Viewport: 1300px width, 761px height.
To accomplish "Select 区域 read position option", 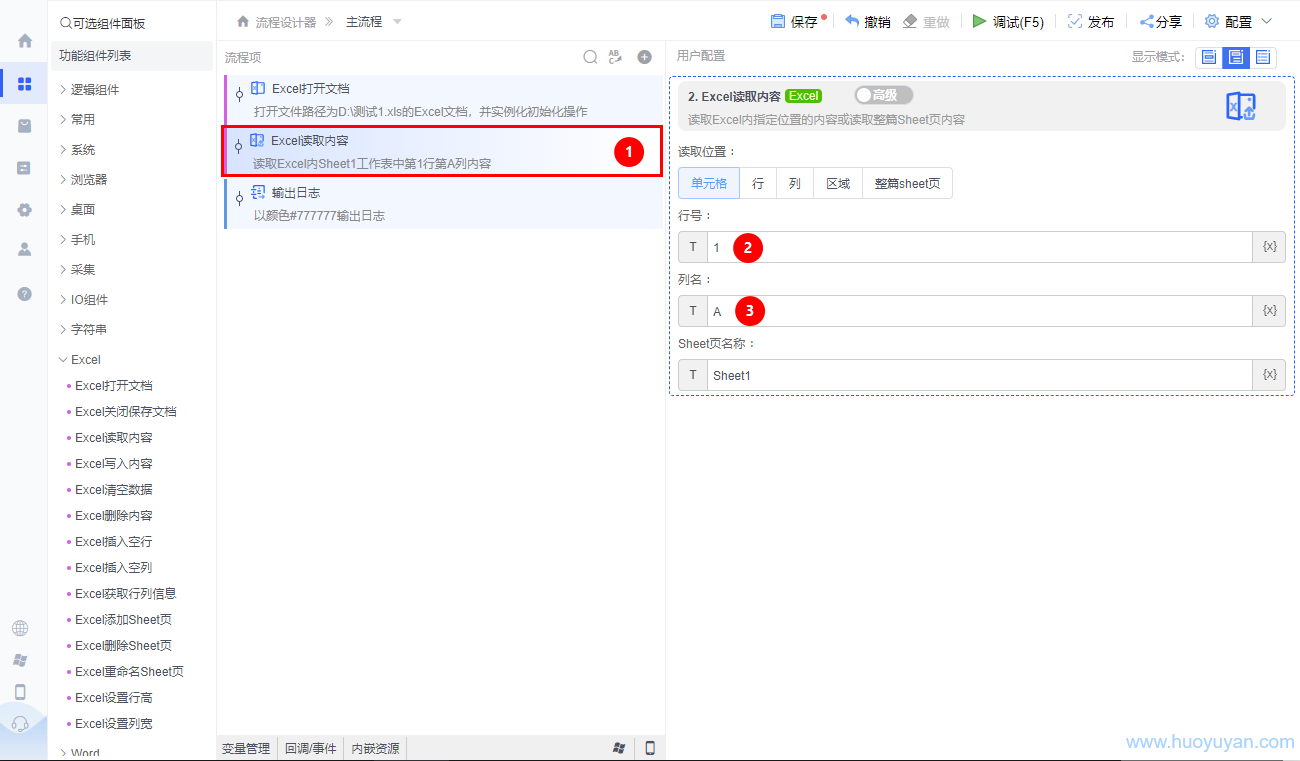I will (837, 184).
